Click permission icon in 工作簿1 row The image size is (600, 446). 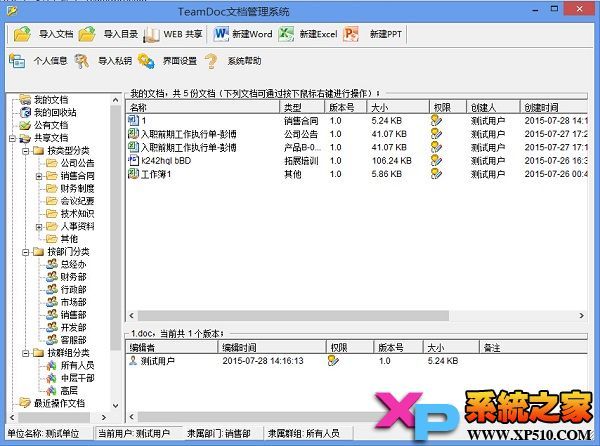(436, 174)
